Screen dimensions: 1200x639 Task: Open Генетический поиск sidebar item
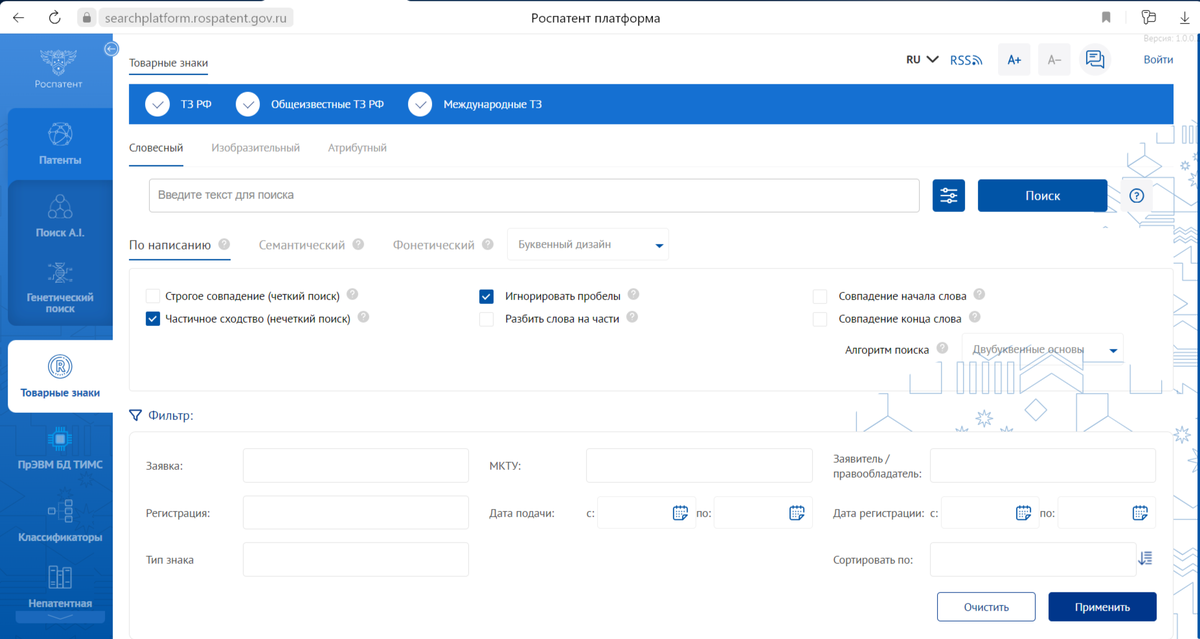[x=60, y=288]
